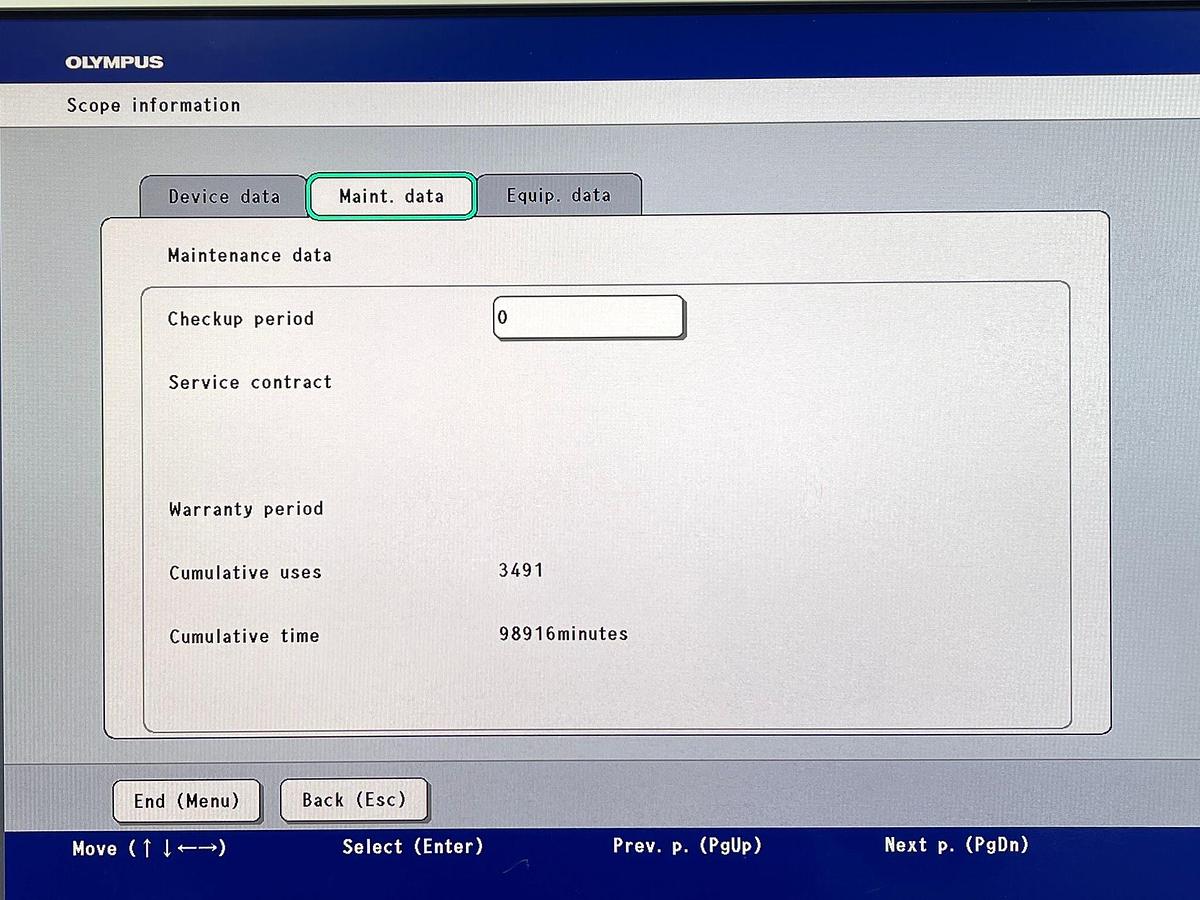Click the Scope information title

(x=153, y=105)
